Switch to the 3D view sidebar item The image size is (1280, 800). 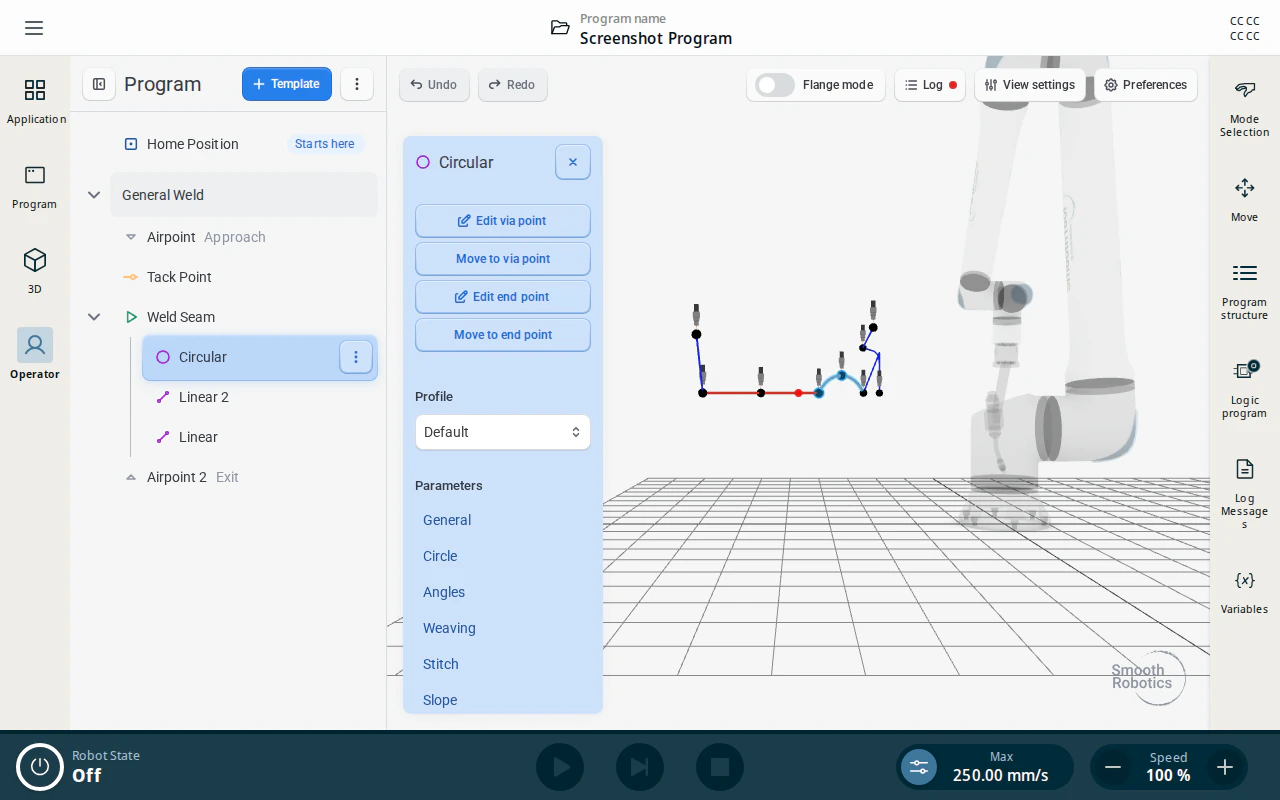pos(35,272)
